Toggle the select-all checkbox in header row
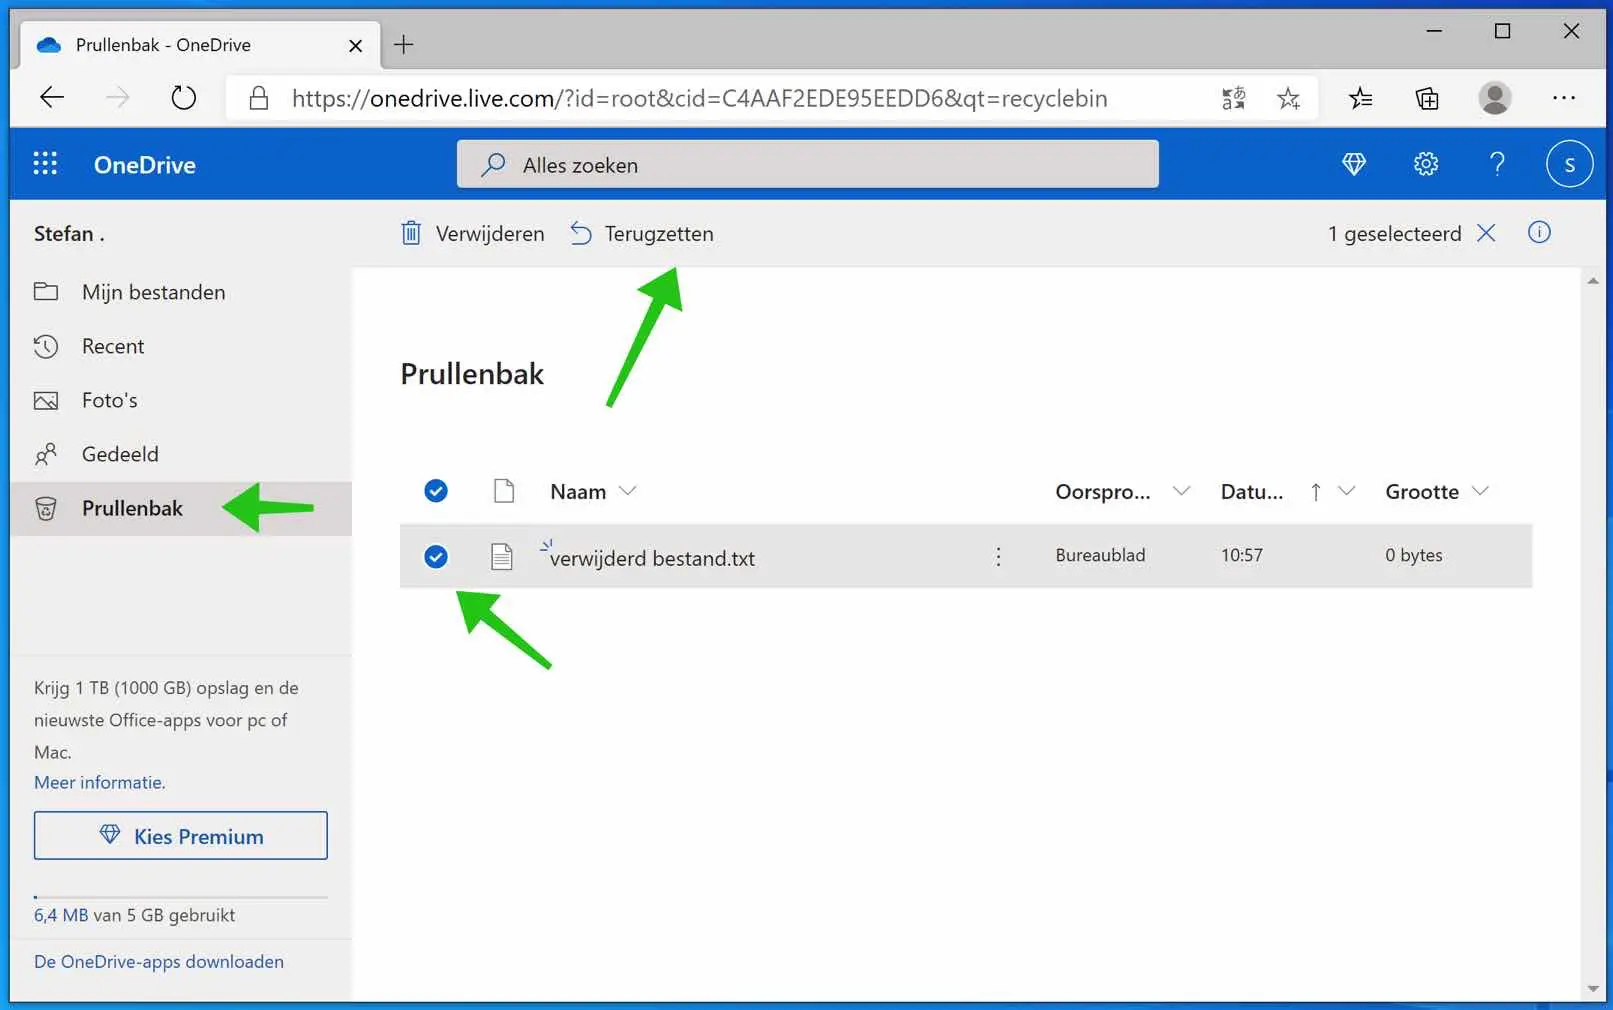This screenshot has width=1613, height=1010. [x=436, y=491]
